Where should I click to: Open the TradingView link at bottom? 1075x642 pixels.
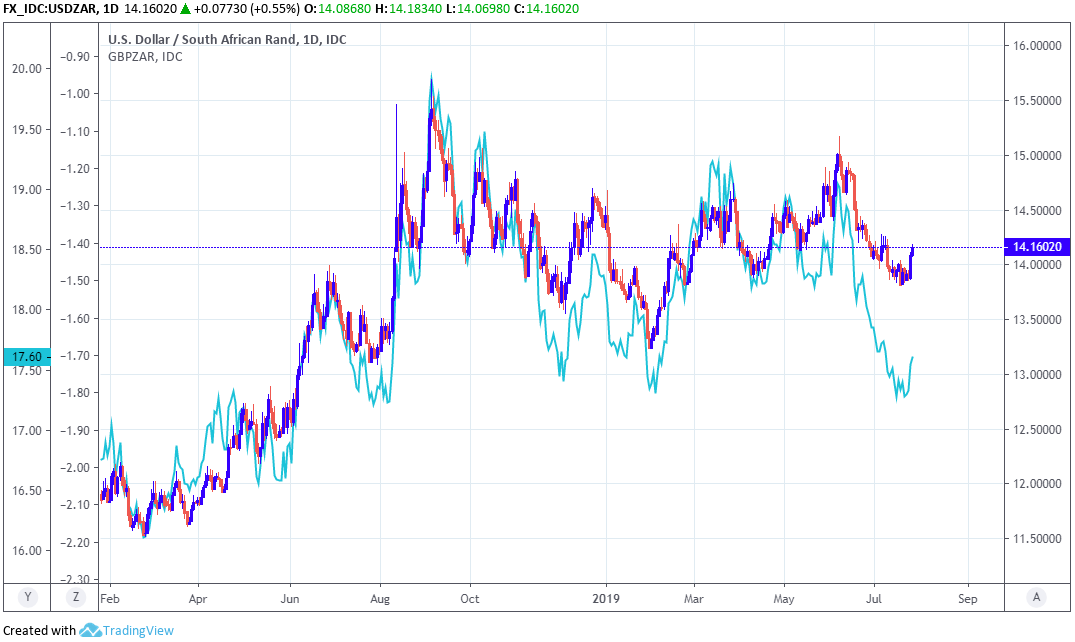(138, 630)
